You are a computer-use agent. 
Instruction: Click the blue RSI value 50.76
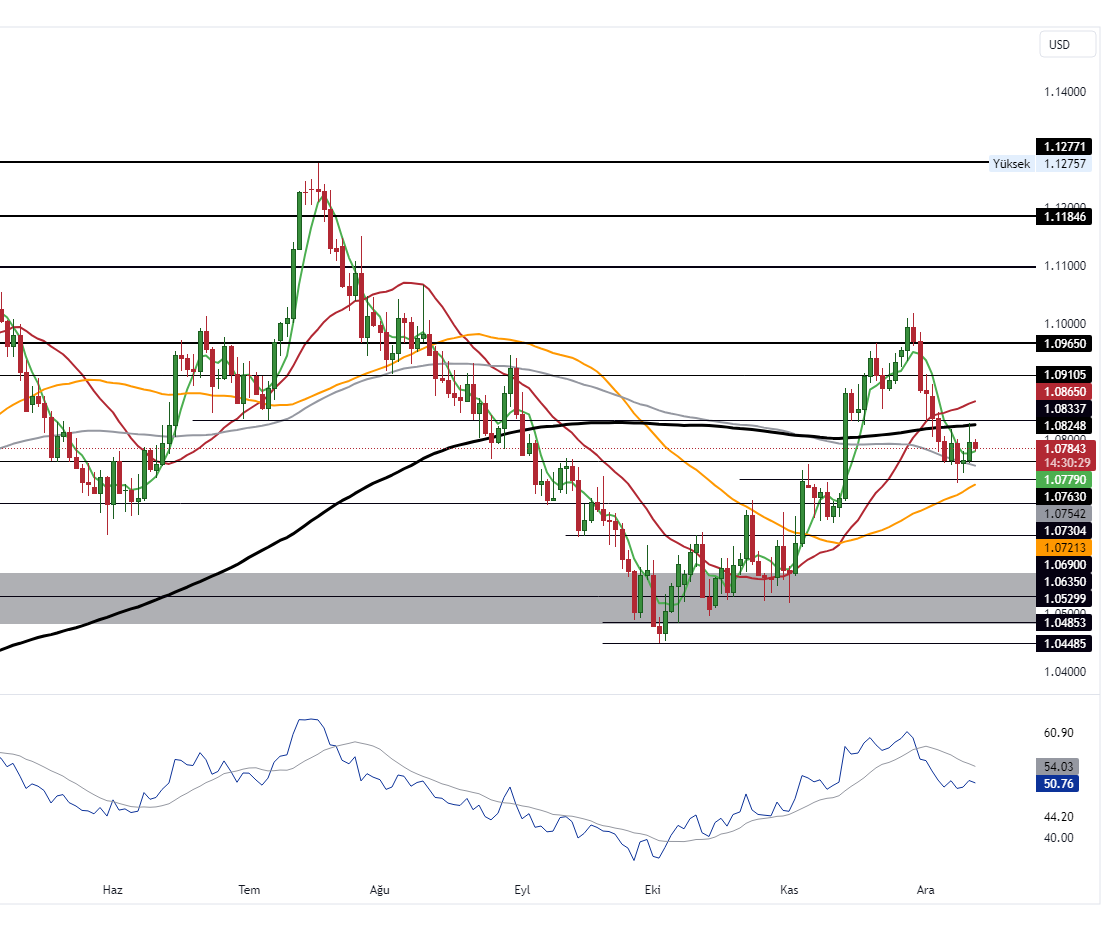tap(1059, 784)
